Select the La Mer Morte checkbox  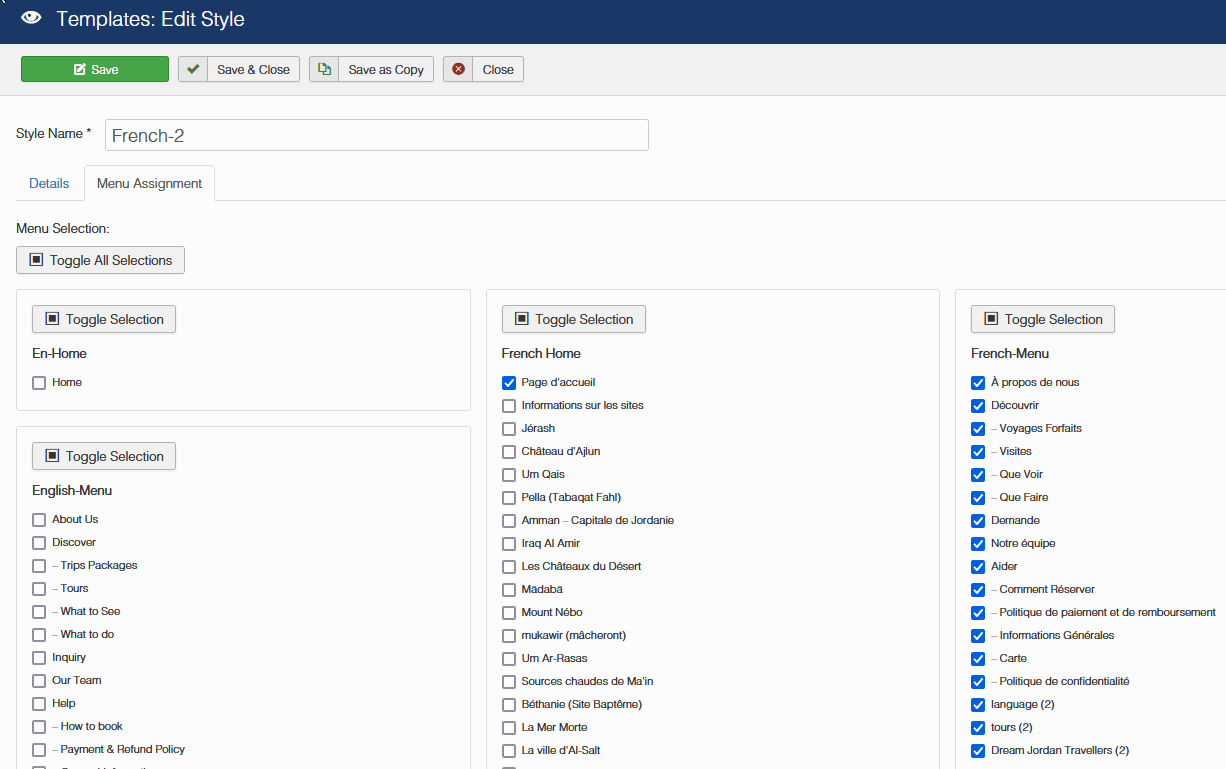tap(509, 728)
